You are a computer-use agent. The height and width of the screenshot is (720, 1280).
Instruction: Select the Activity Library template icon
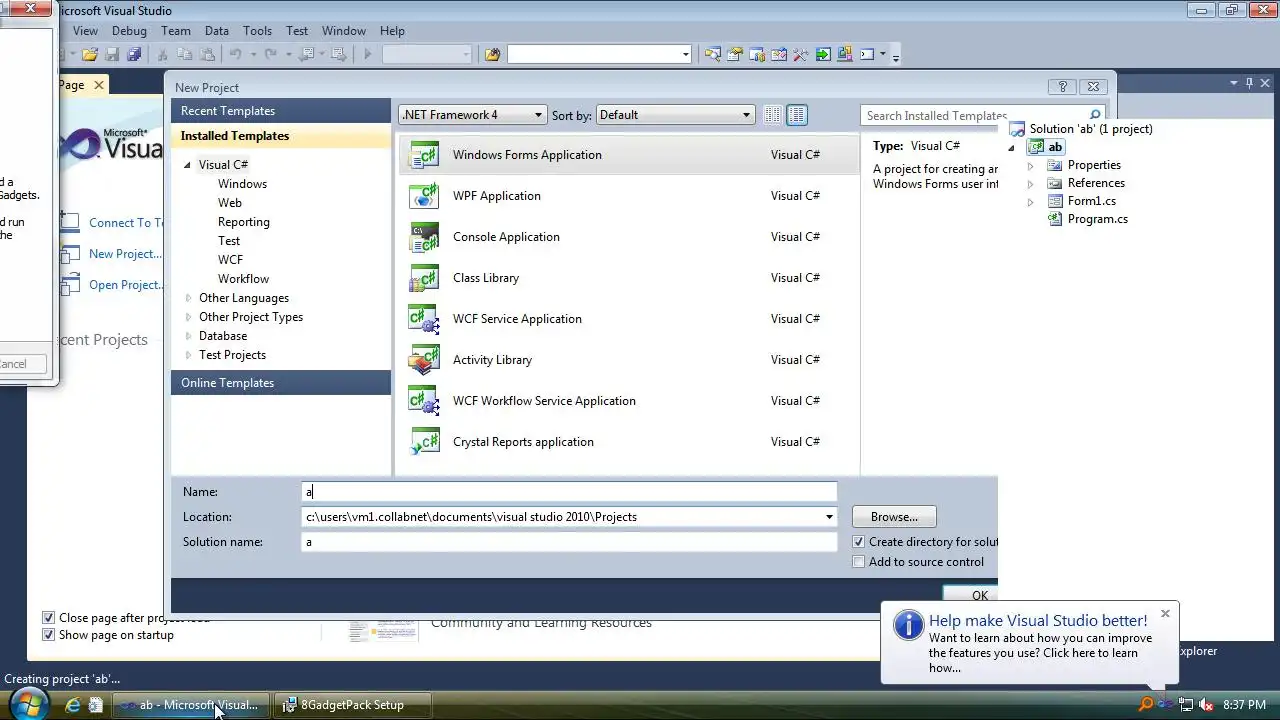(424, 360)
